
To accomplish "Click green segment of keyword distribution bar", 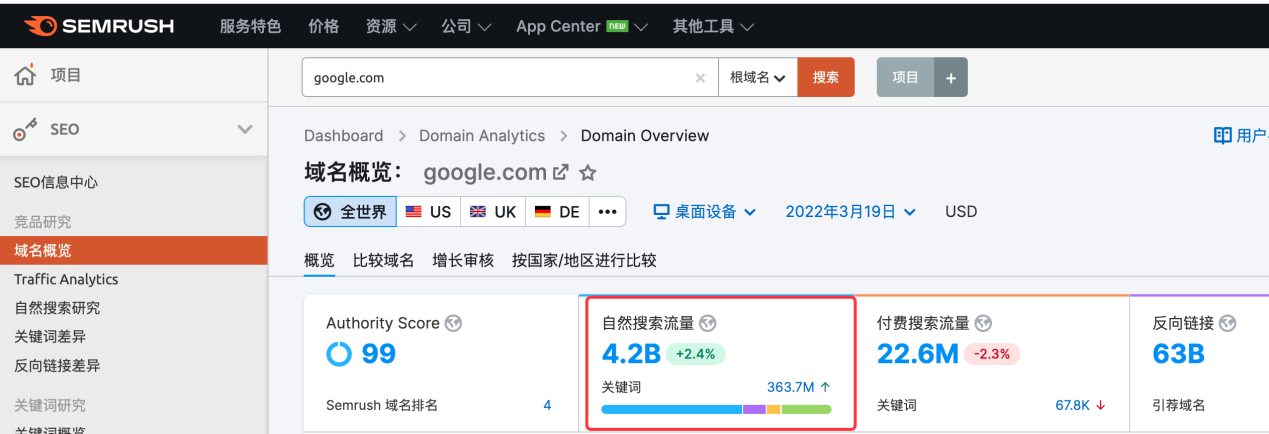I will (806, 409).
